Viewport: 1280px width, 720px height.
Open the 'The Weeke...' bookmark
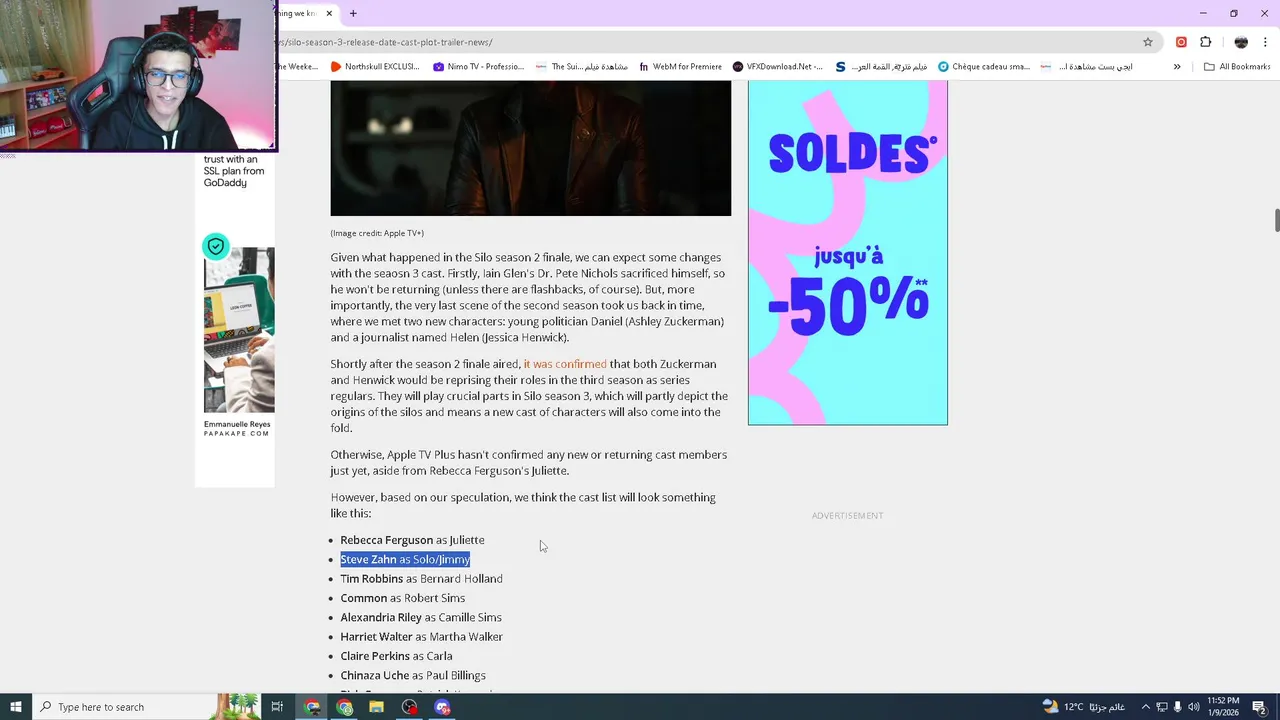coord(297,67)
